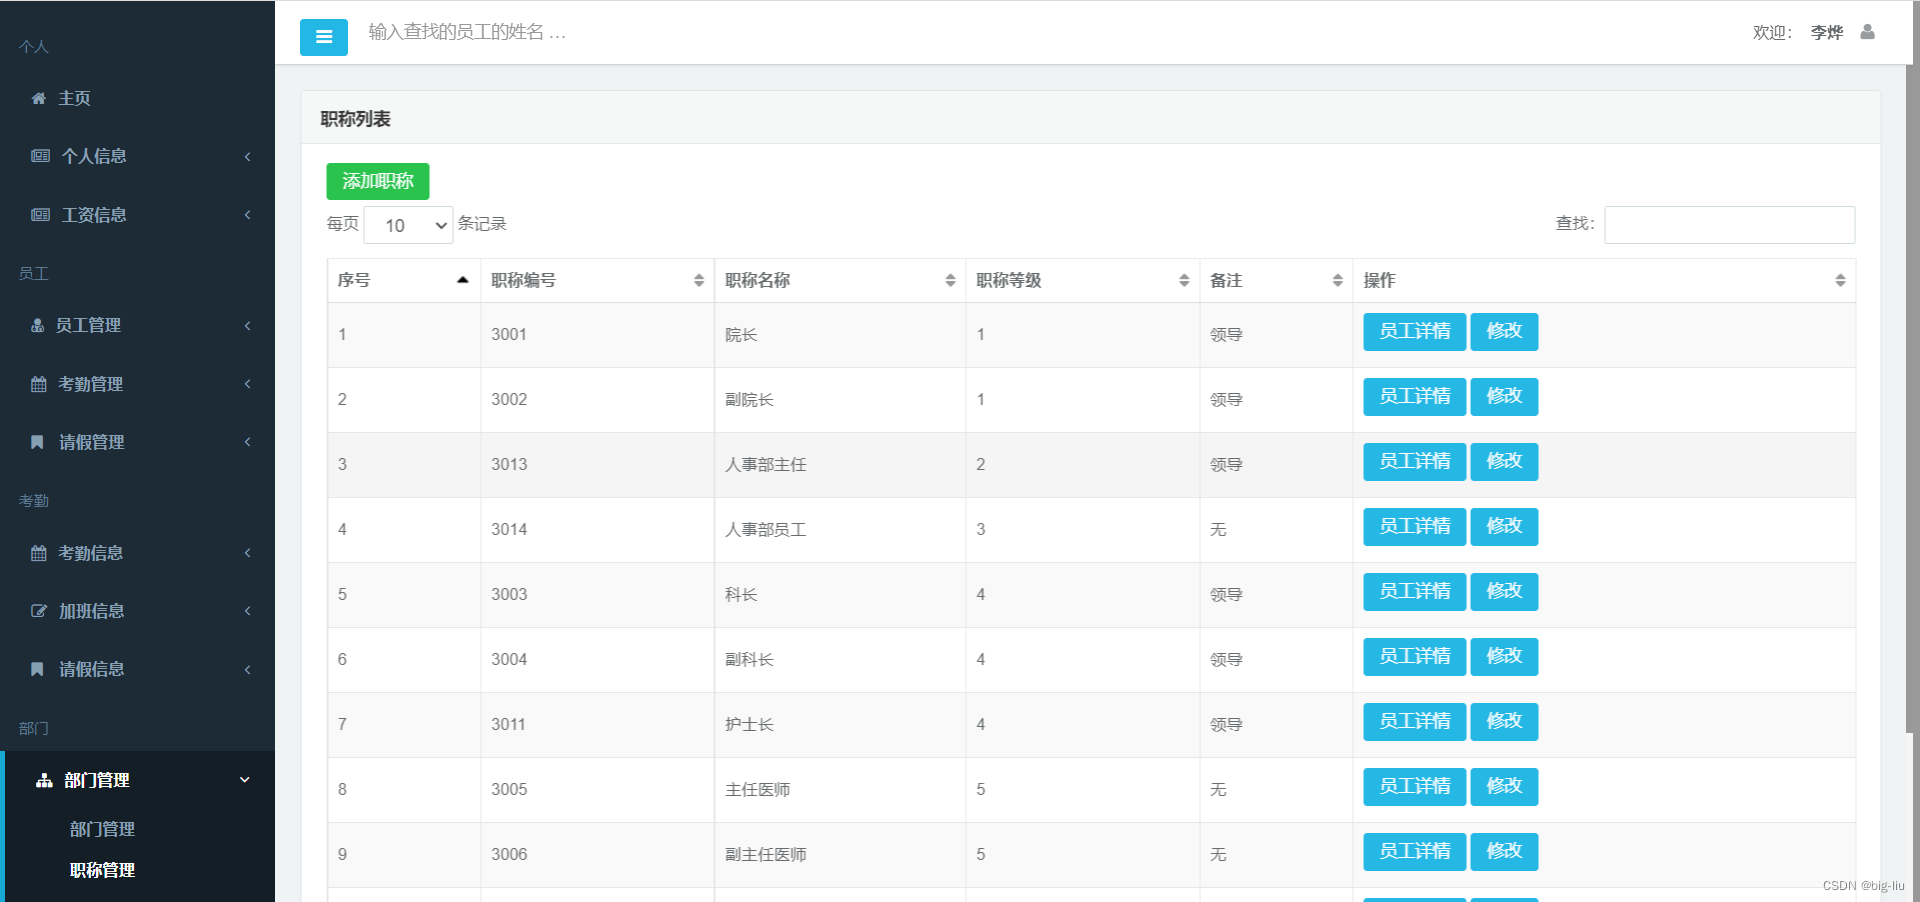This screenshot has width=1920, height=902.
Task: Click 修改 for 副院长 row
Action: [x=1504, y=397]
